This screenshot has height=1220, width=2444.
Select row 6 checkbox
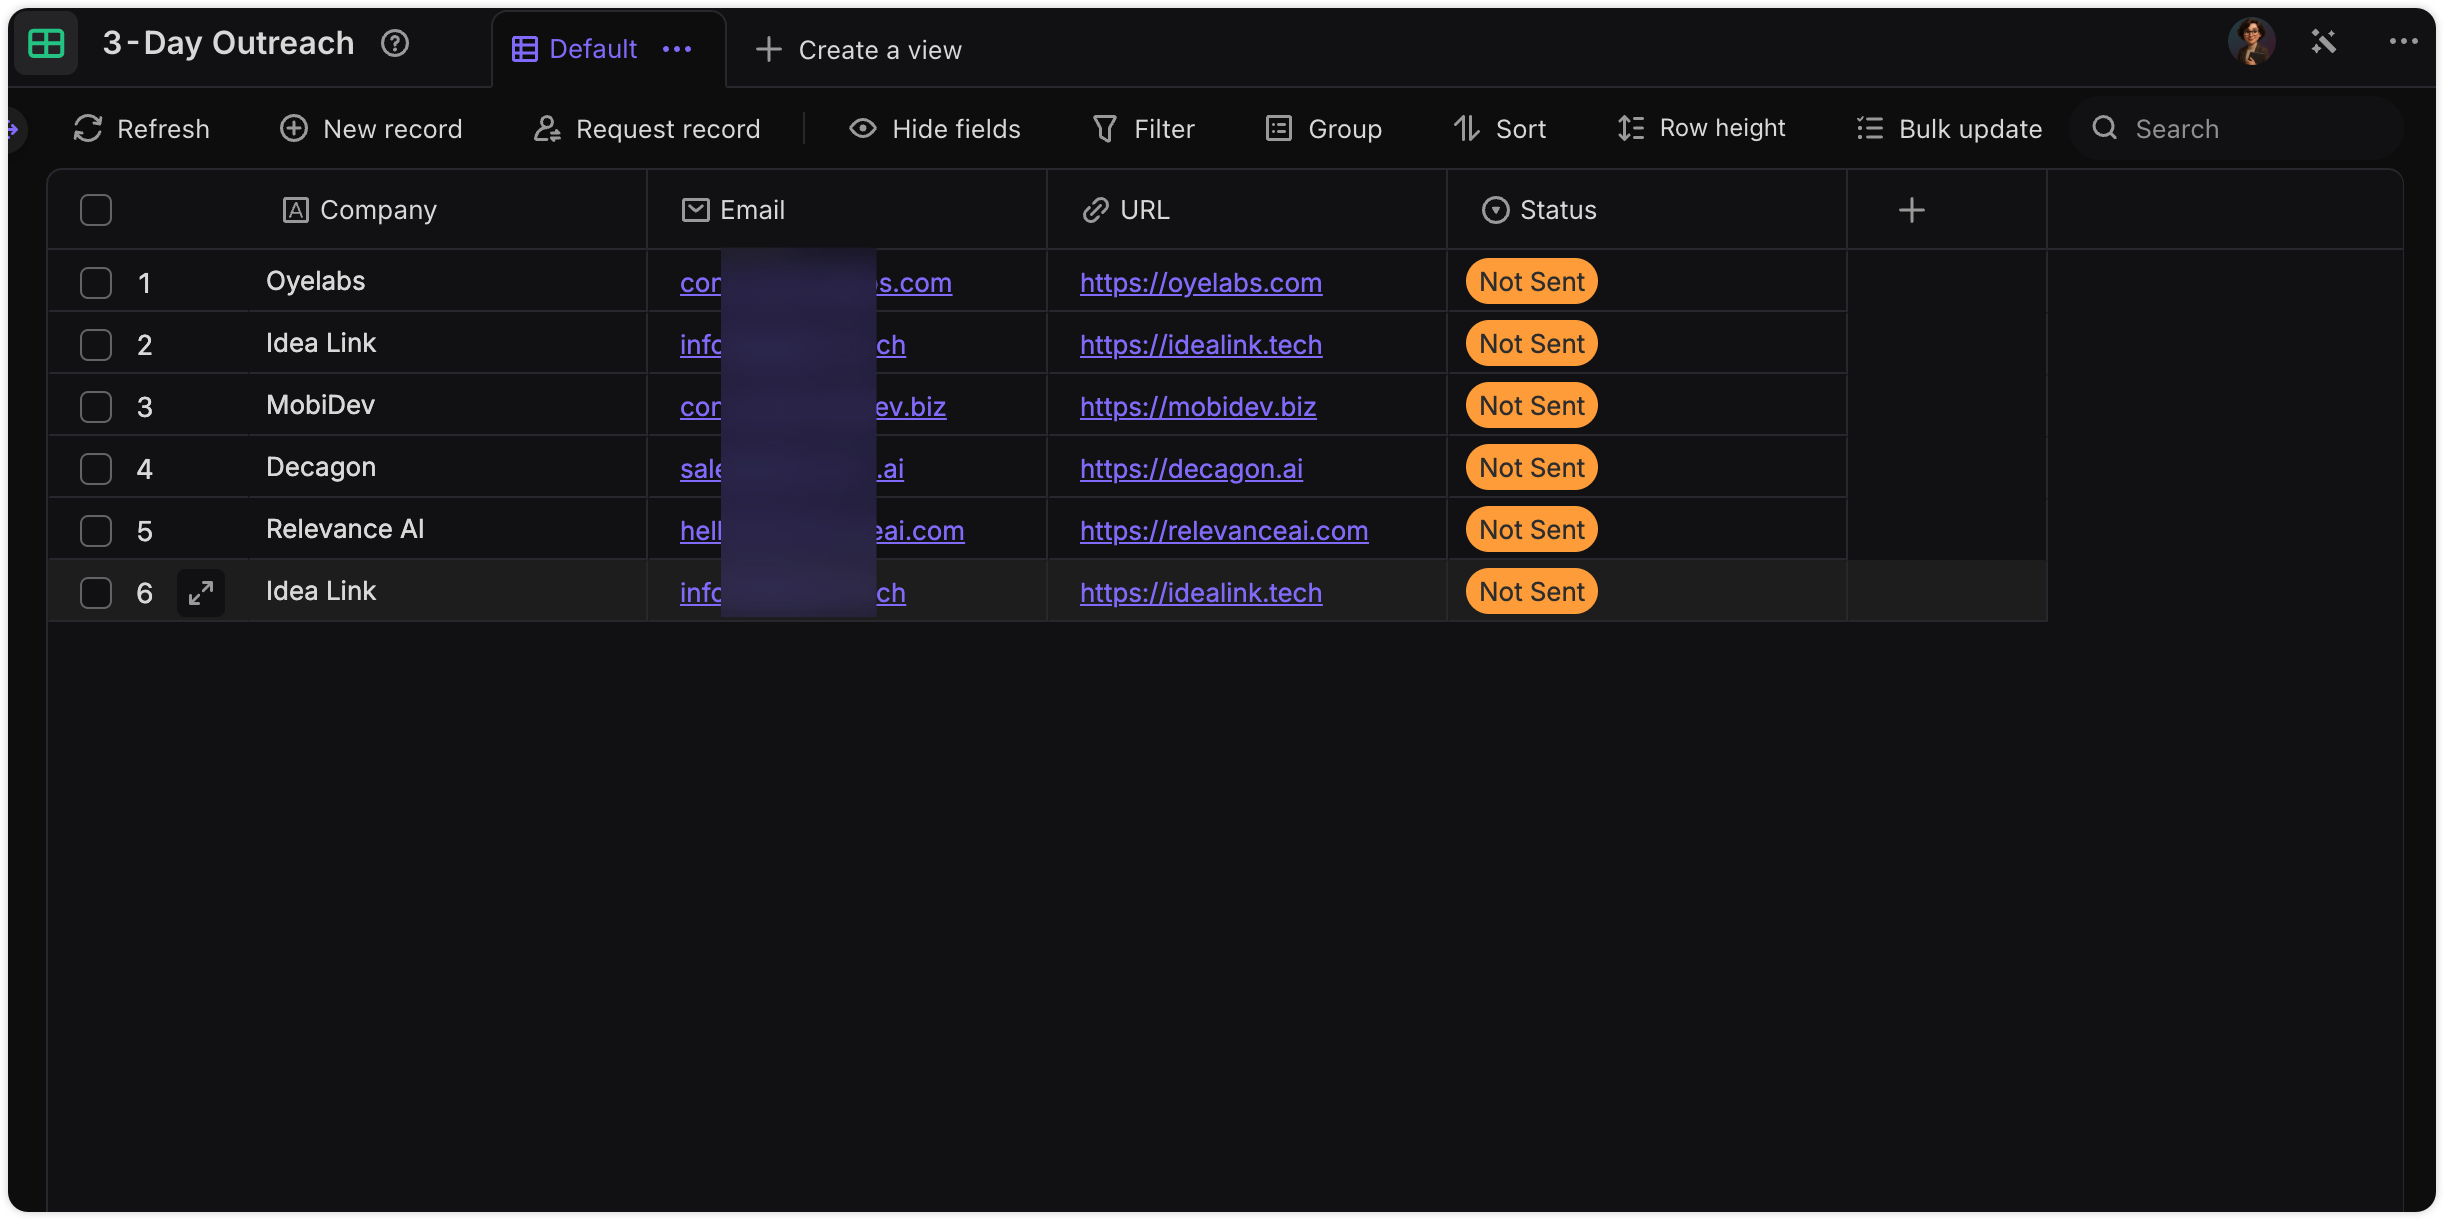click(96, 593)
